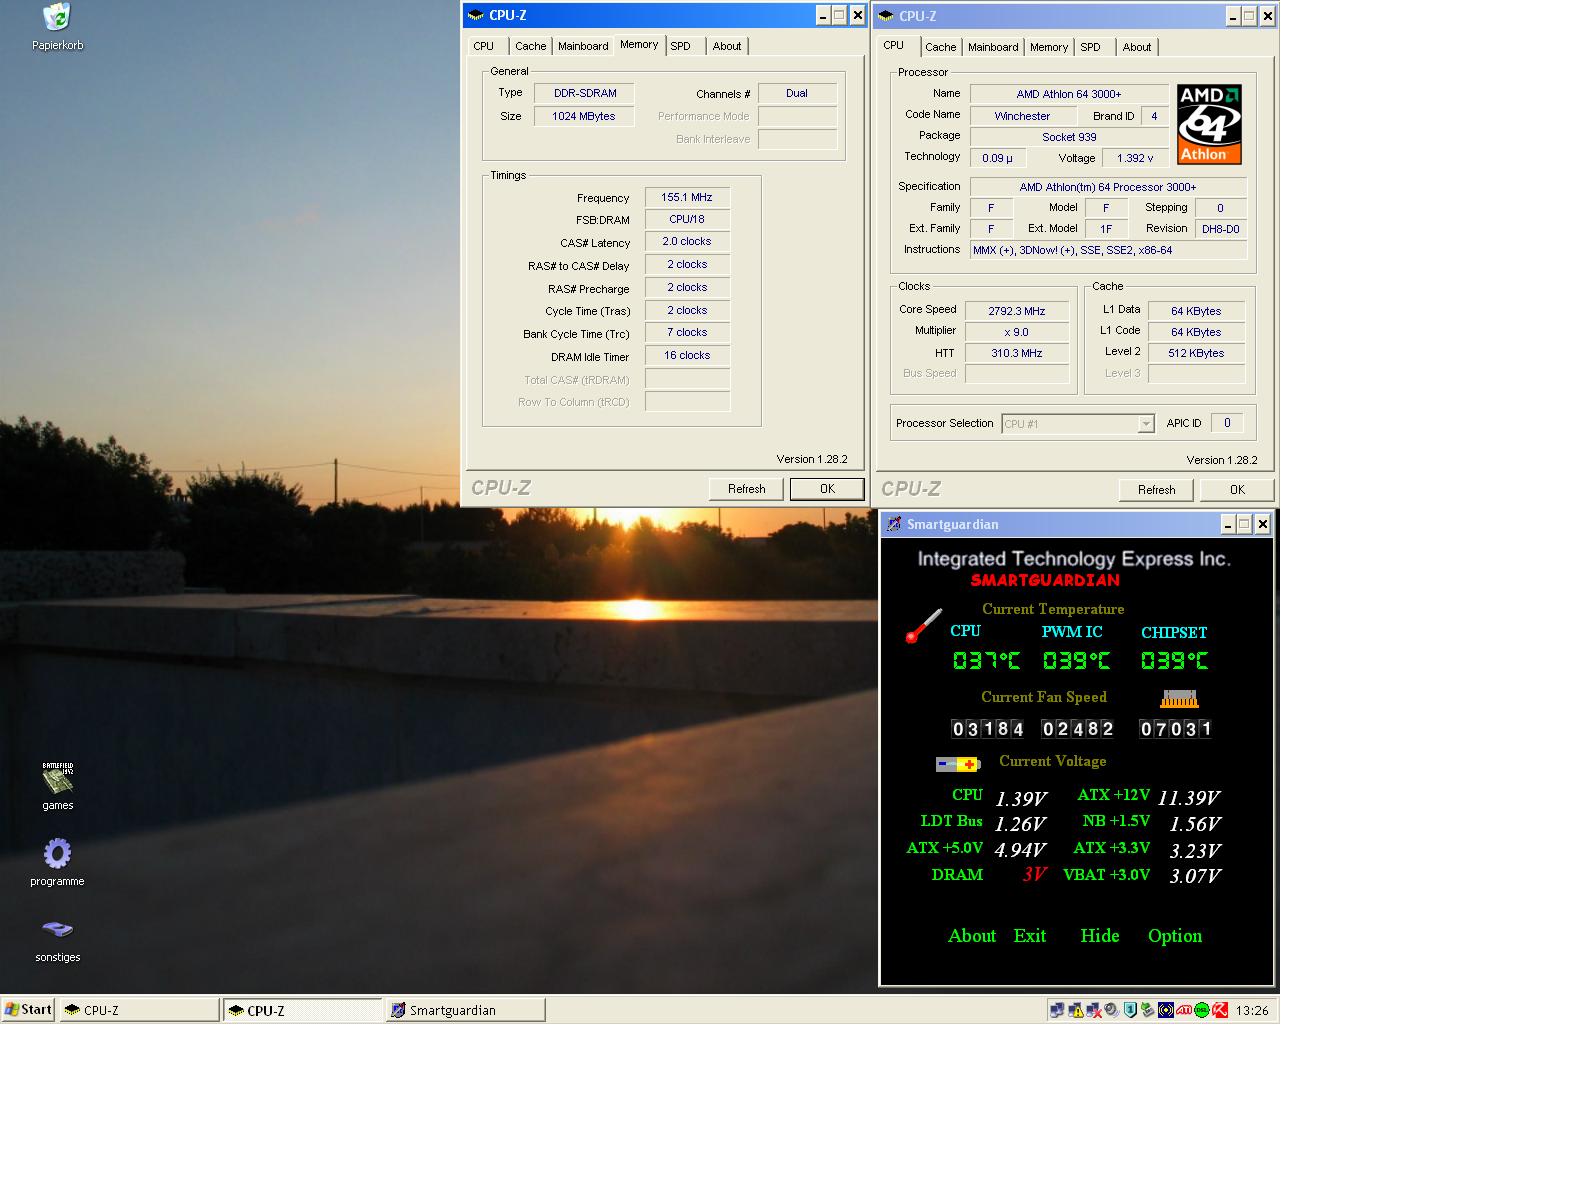Click the Hide link in Smartguardian
This screenshot has height=1182, width=1575.
click(x=1099, y=936)
